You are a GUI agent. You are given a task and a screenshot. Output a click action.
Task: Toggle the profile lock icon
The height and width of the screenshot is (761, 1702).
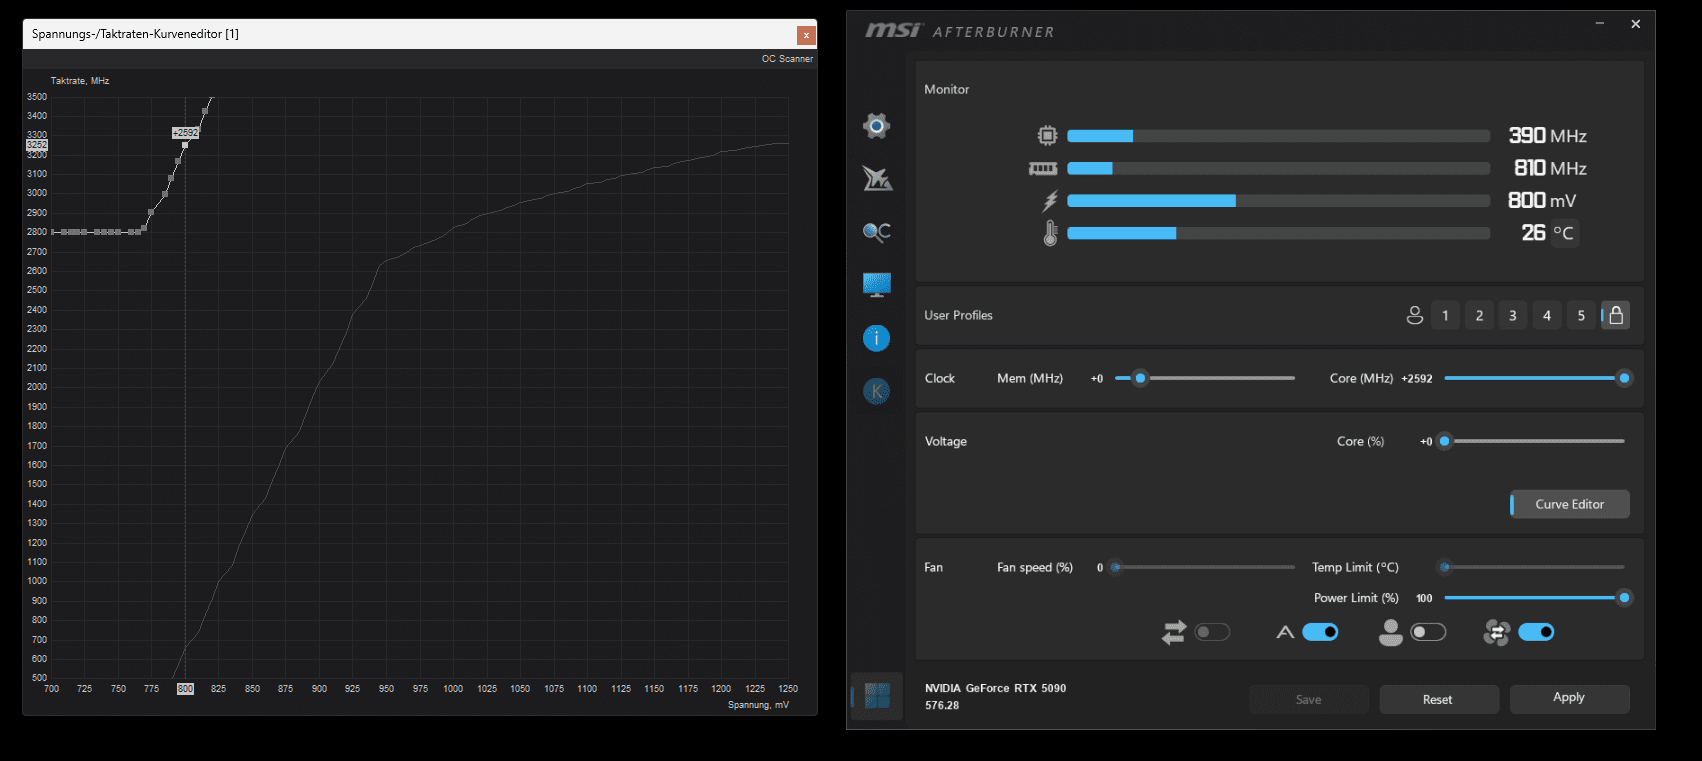[1615, 315]
